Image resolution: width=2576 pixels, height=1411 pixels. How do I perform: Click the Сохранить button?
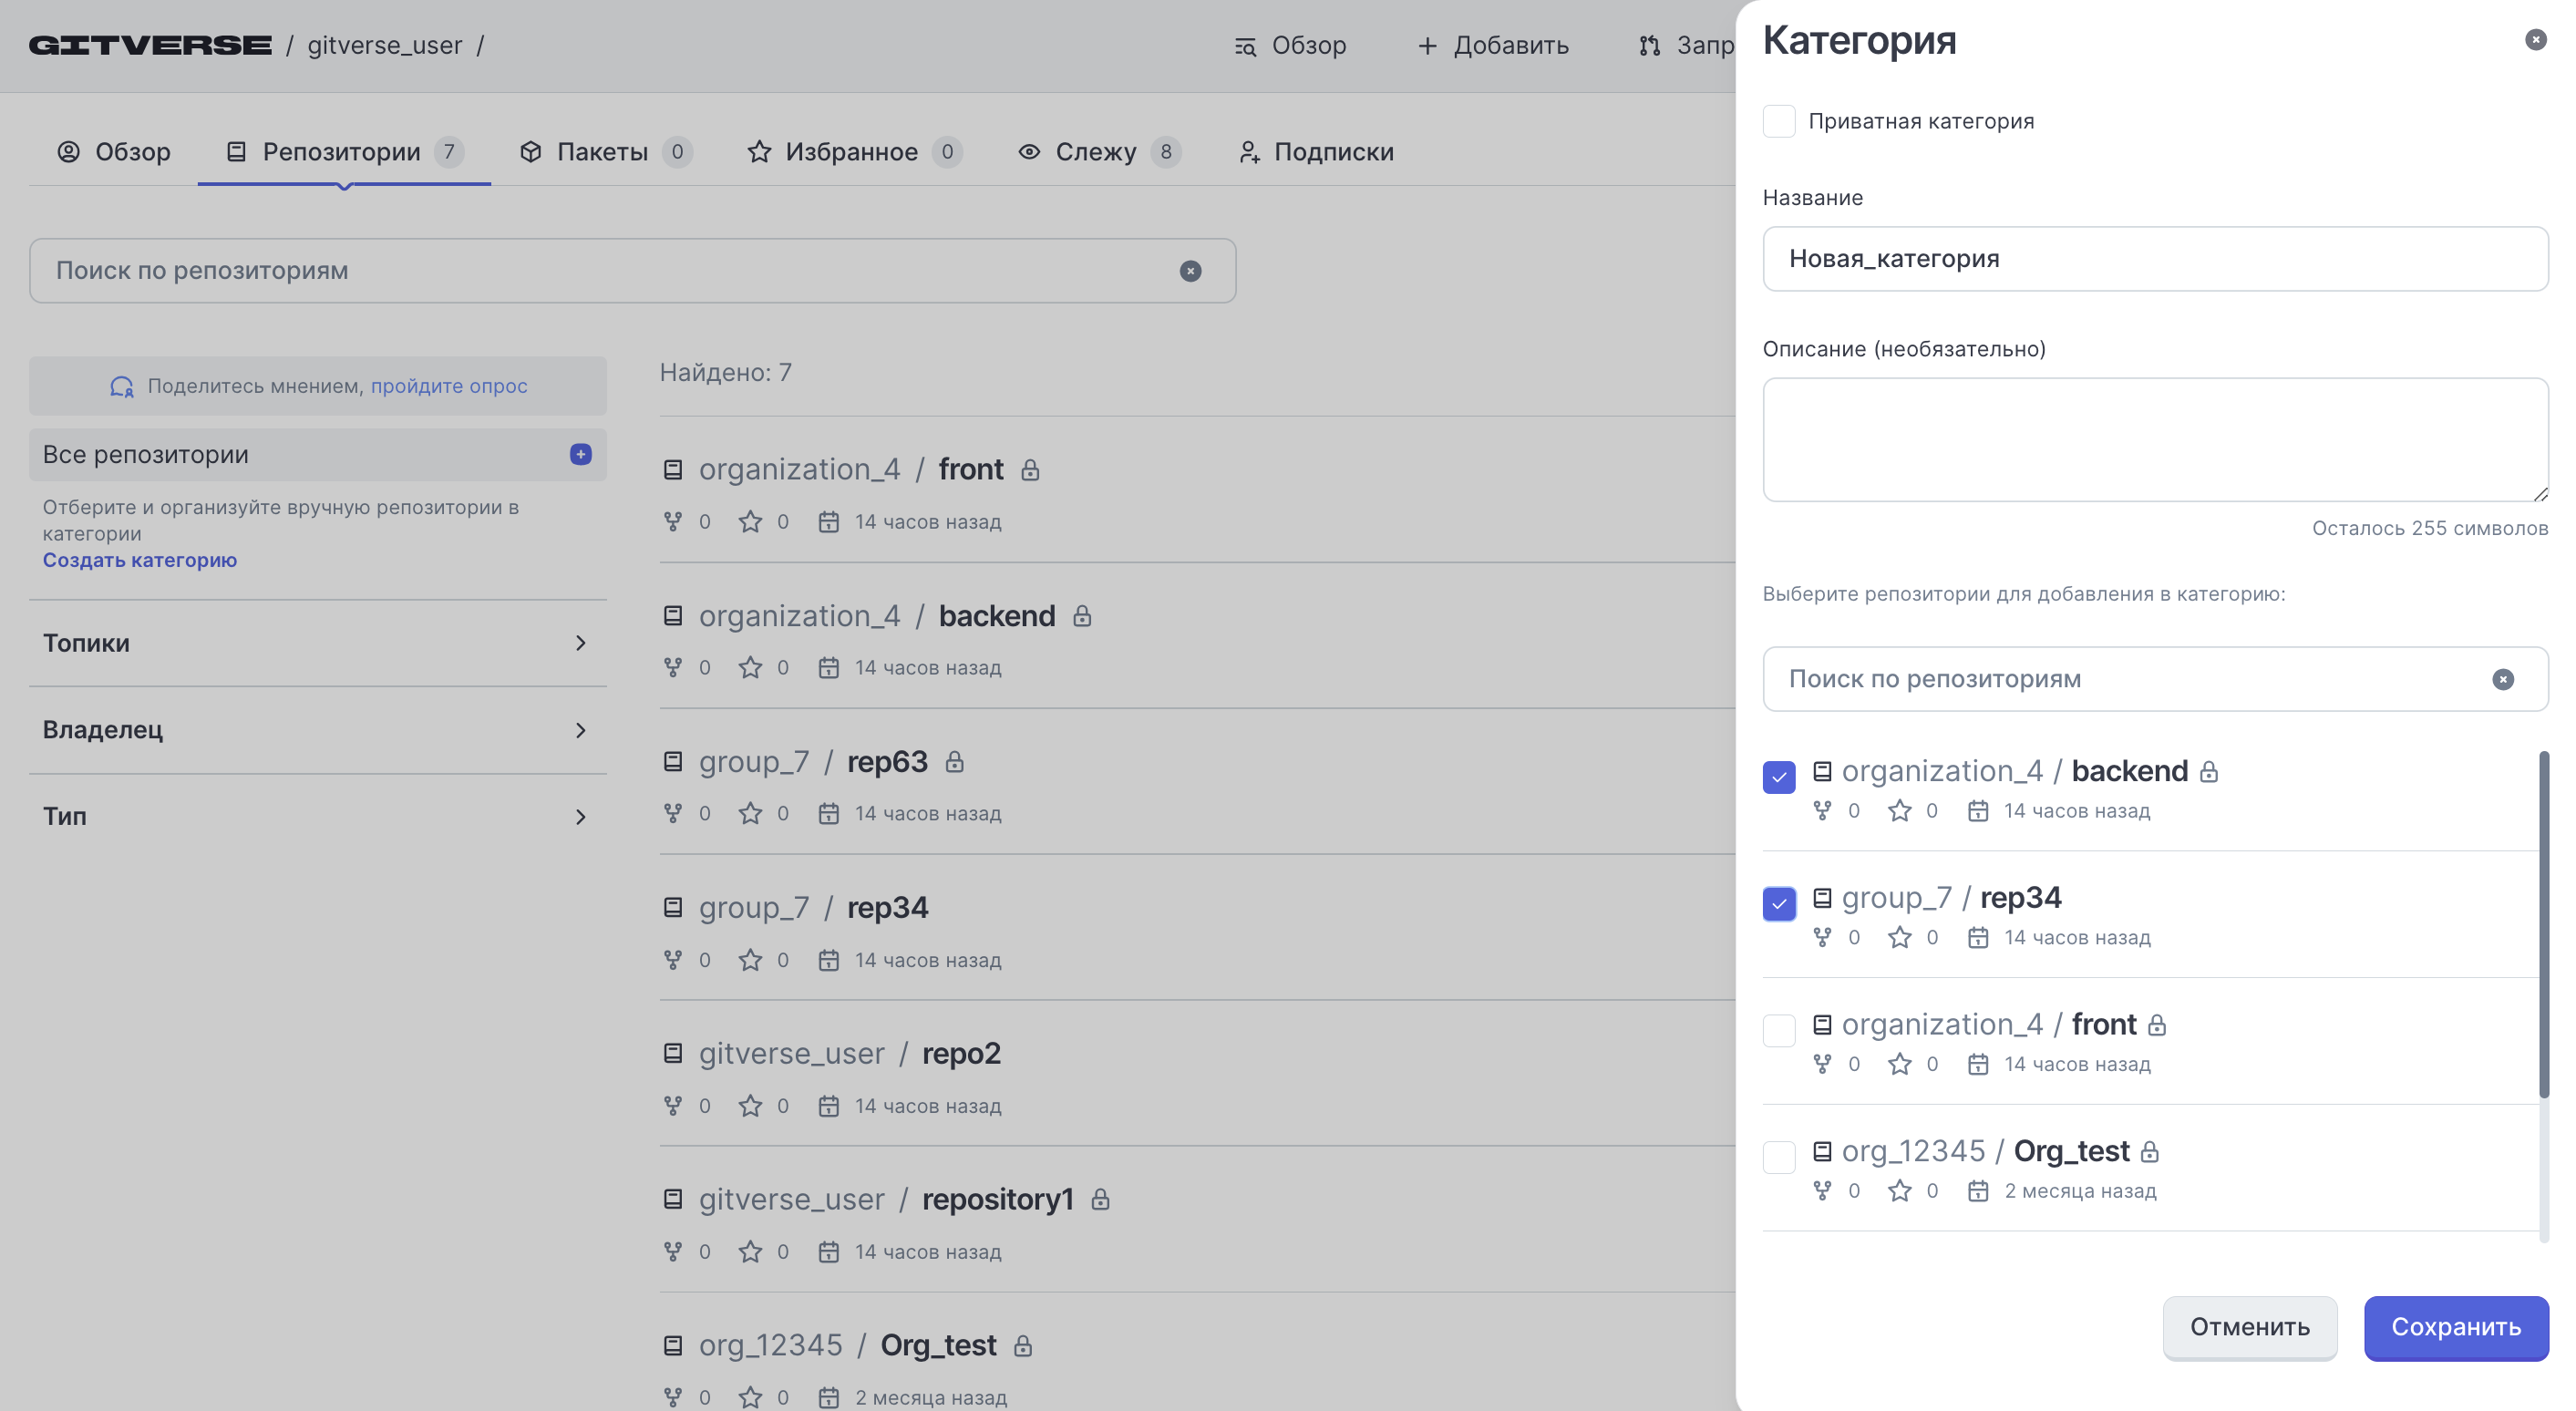(2456, 1327)
